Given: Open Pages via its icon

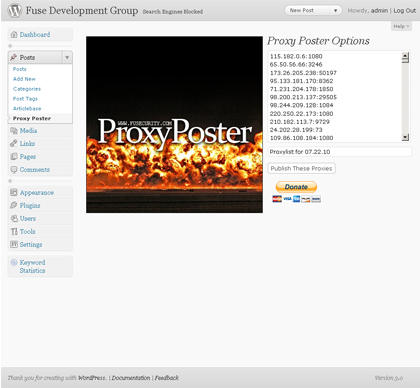Looking at the screenshot, I should pos(14,156).
